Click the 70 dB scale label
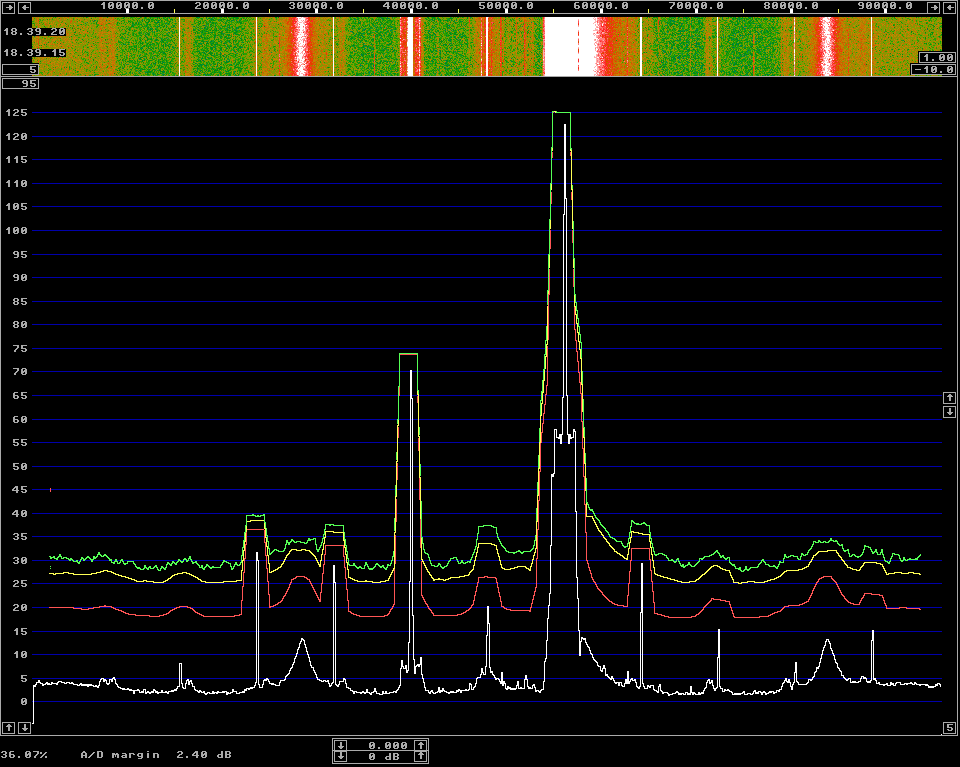 click(x=20, y=372)
